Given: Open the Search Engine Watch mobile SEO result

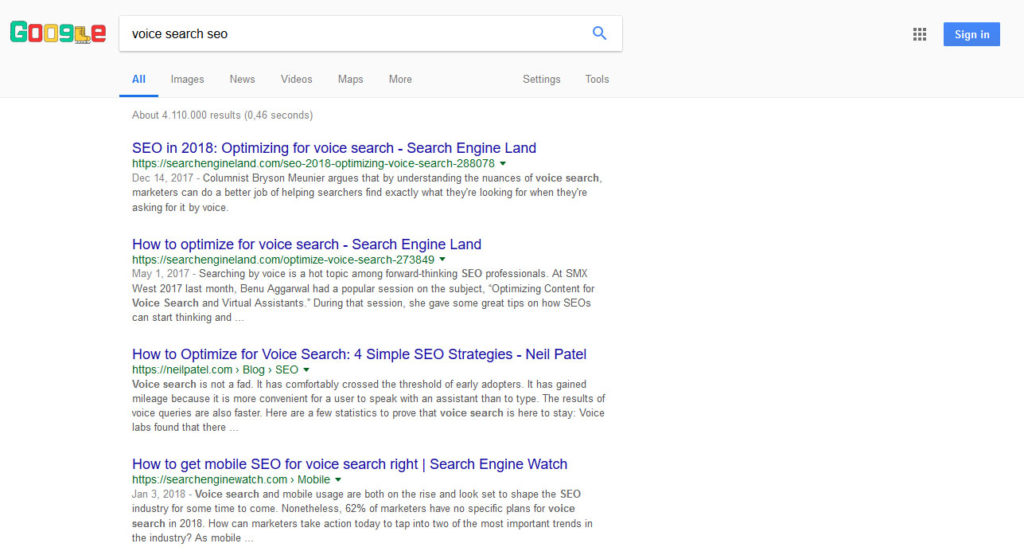Looking at the screenshot, I should 349,464.
